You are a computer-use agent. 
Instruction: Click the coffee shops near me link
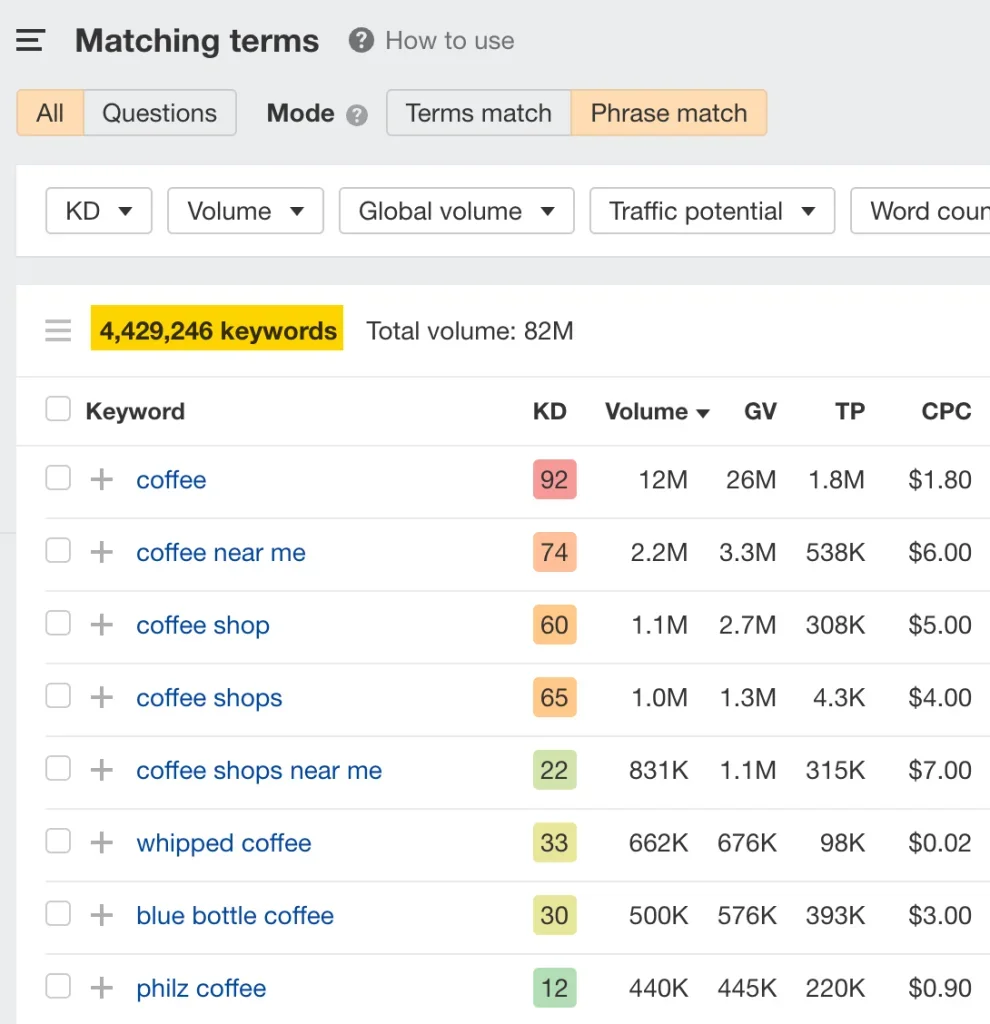[258, 770]
